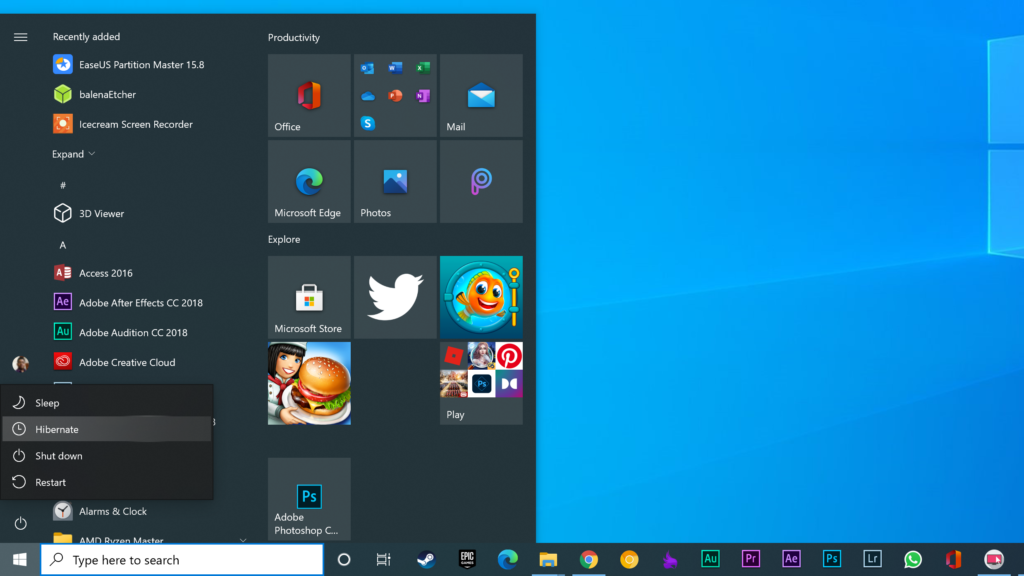Viewport: 1024px width, 576px height.
Task: Open the Mail tile
Action: tap(481, 95)
